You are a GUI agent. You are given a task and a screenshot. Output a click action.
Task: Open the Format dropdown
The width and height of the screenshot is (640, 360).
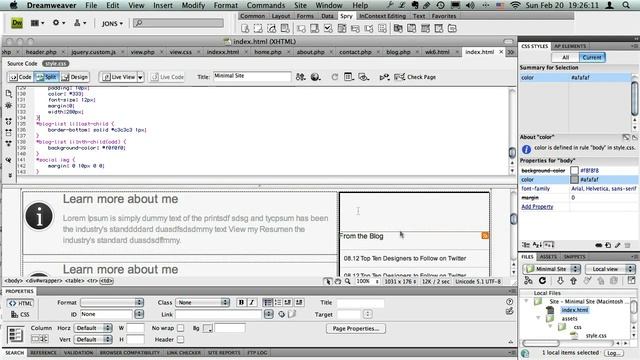click(112, 302)
